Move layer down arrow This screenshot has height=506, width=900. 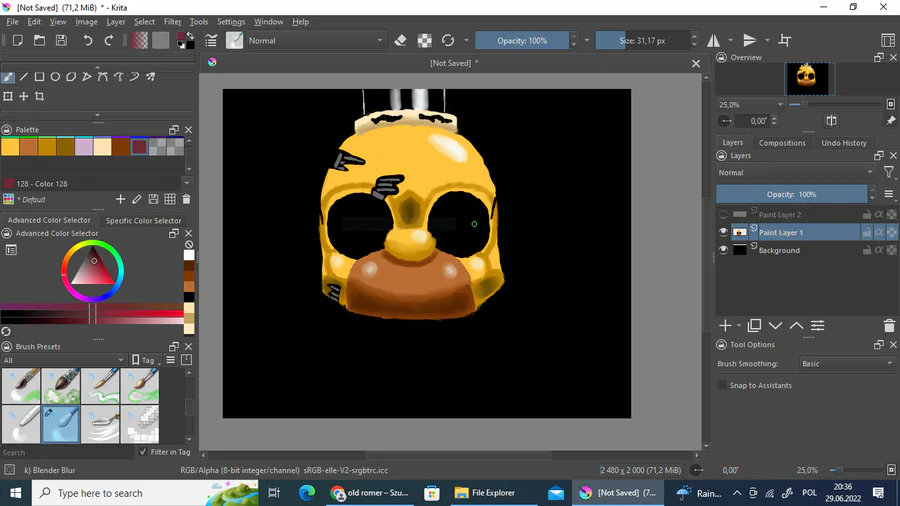[x=775, y=326]
